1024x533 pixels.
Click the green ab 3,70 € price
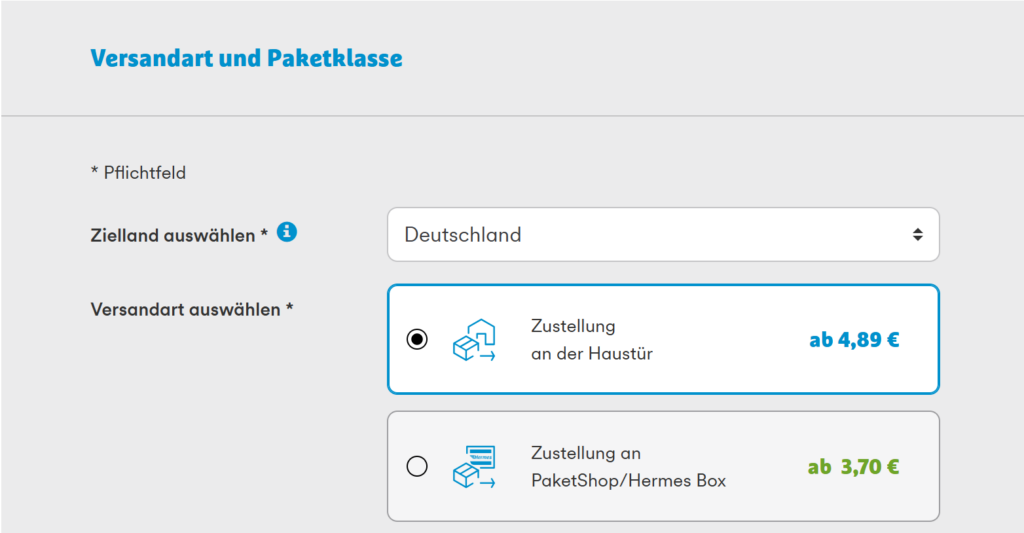853,466
